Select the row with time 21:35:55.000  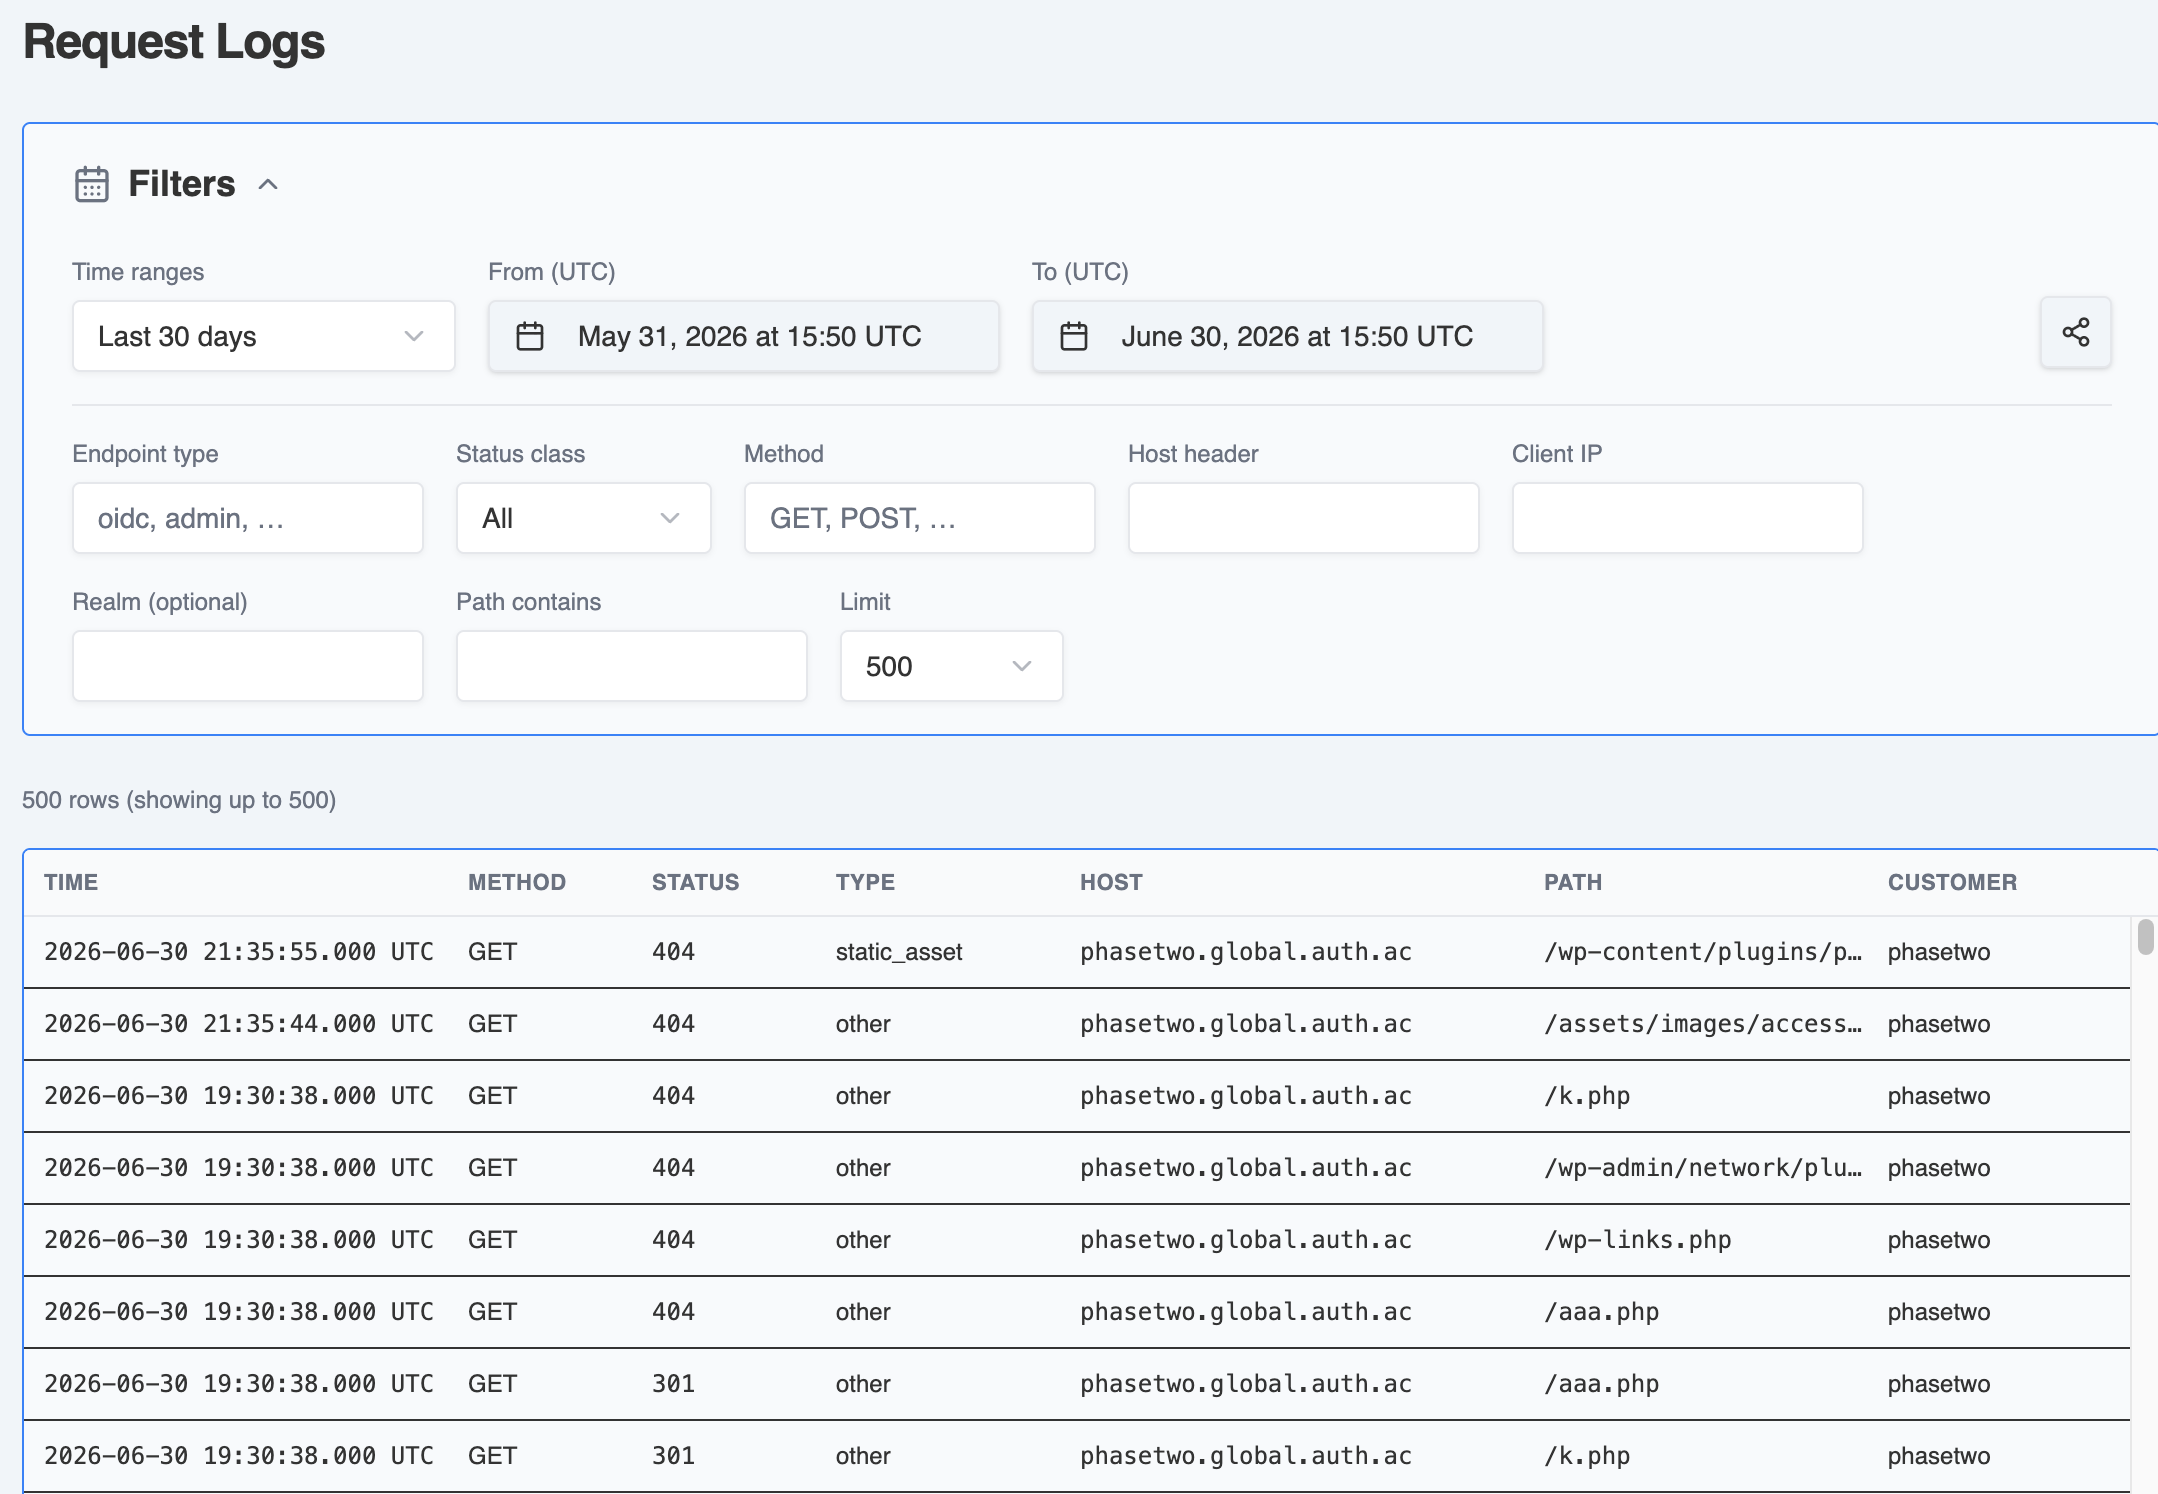(1077, 952)
